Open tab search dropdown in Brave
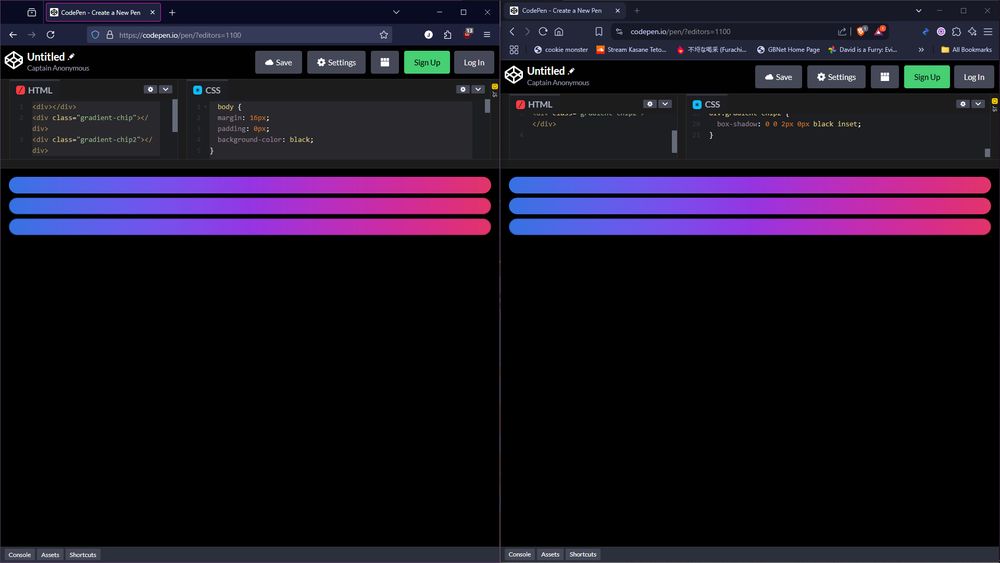Screen dimensions: 1000x563 [x=918, y=11]
